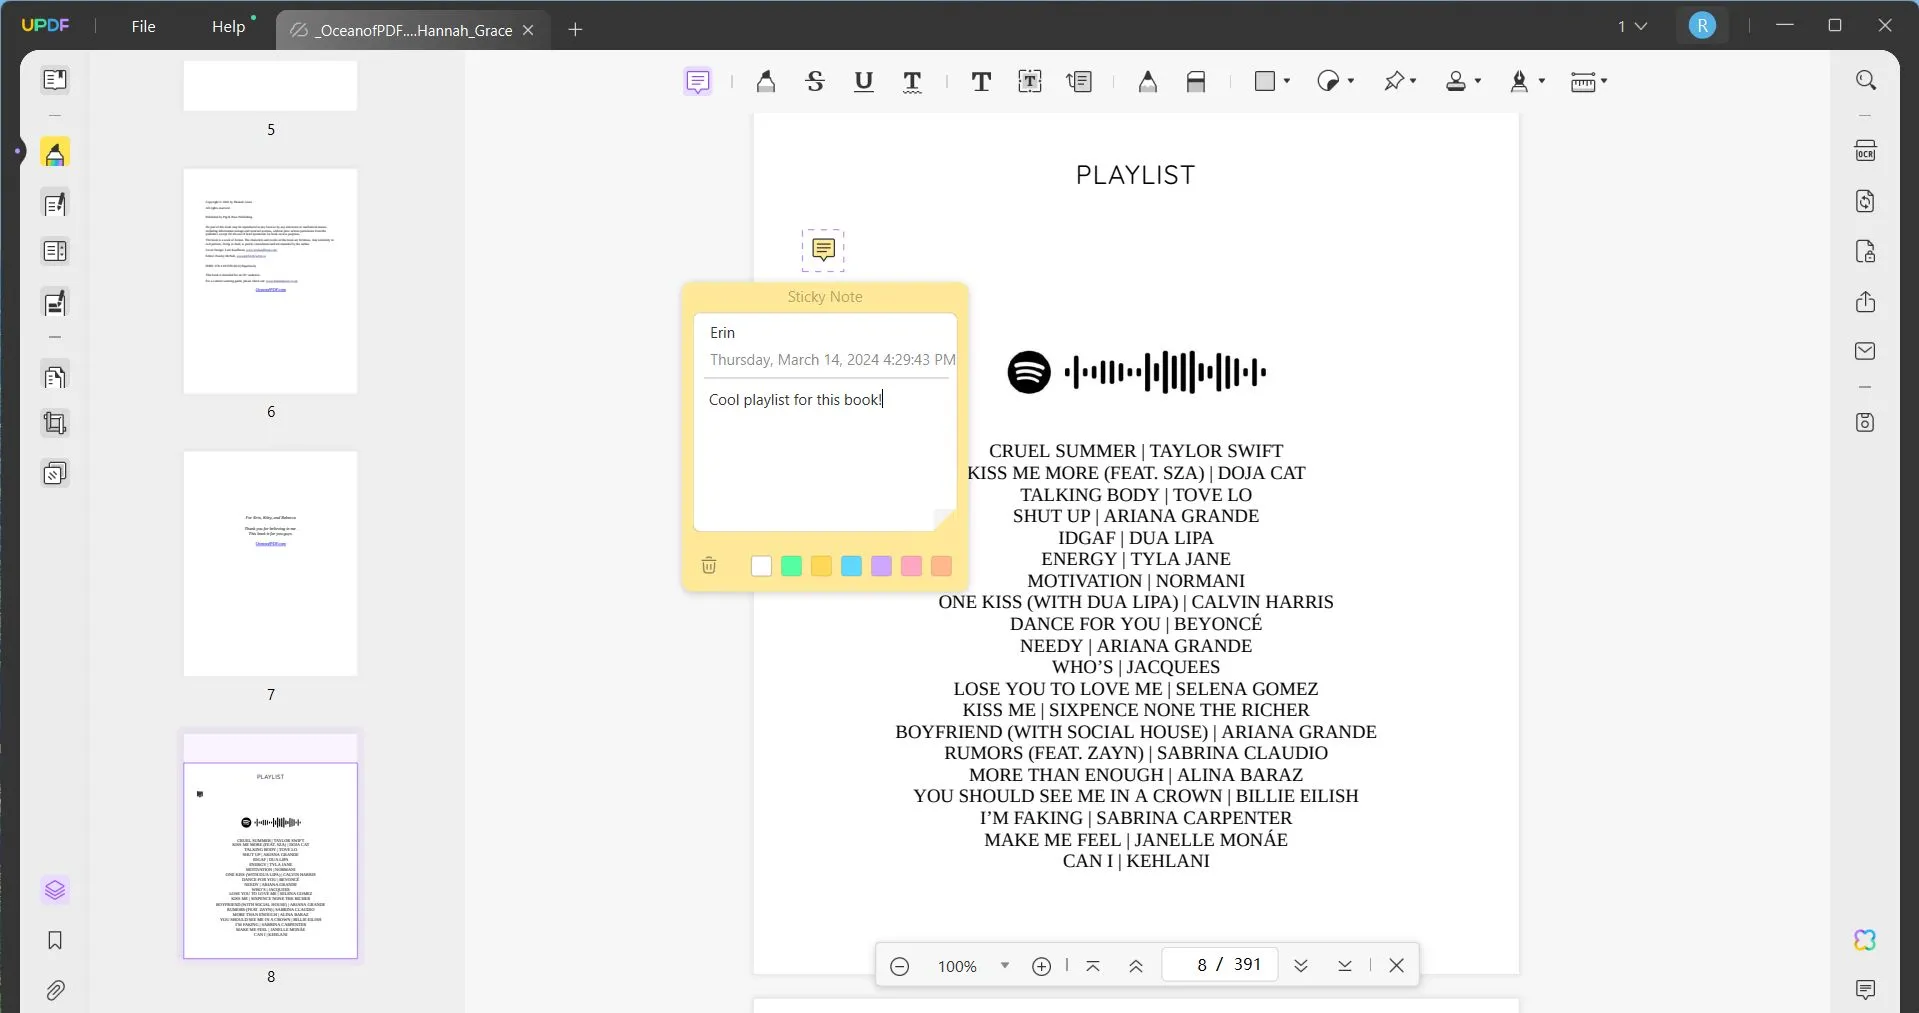This screenshot has width=1919, height=1013.
Task: Select the text box tool
Action: point(1030,82)
